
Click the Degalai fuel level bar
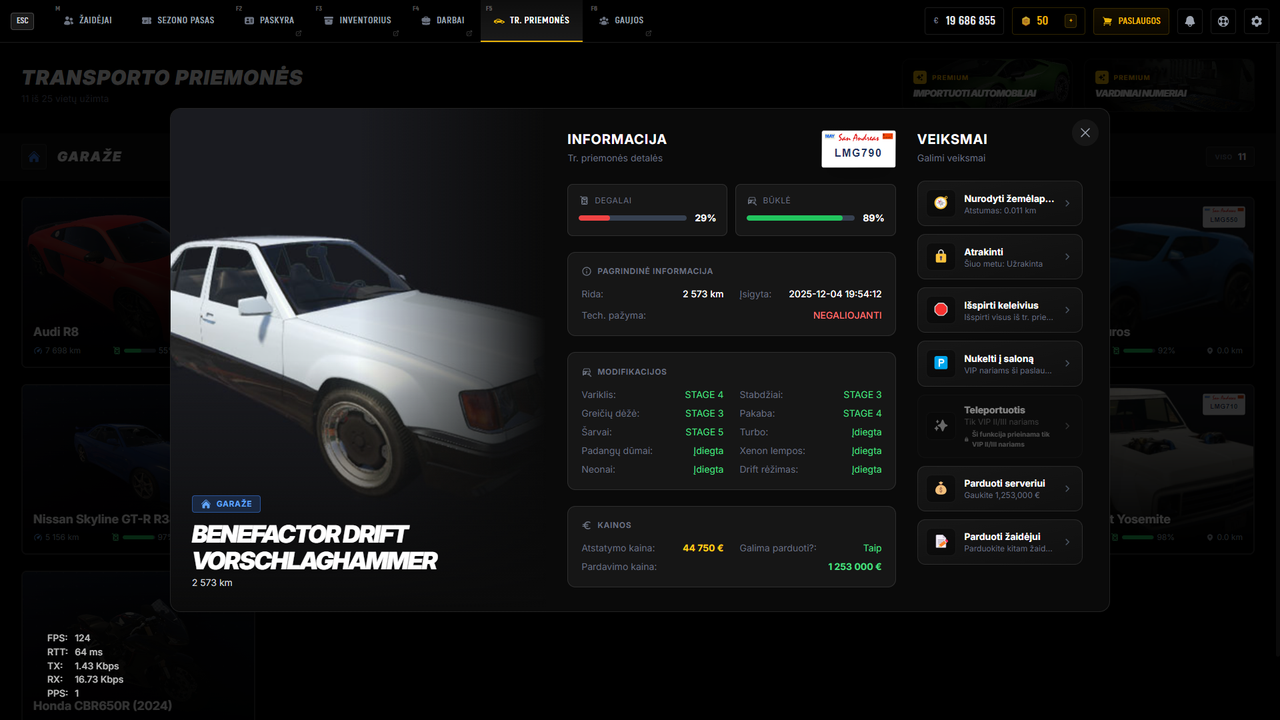pos(632,218)
